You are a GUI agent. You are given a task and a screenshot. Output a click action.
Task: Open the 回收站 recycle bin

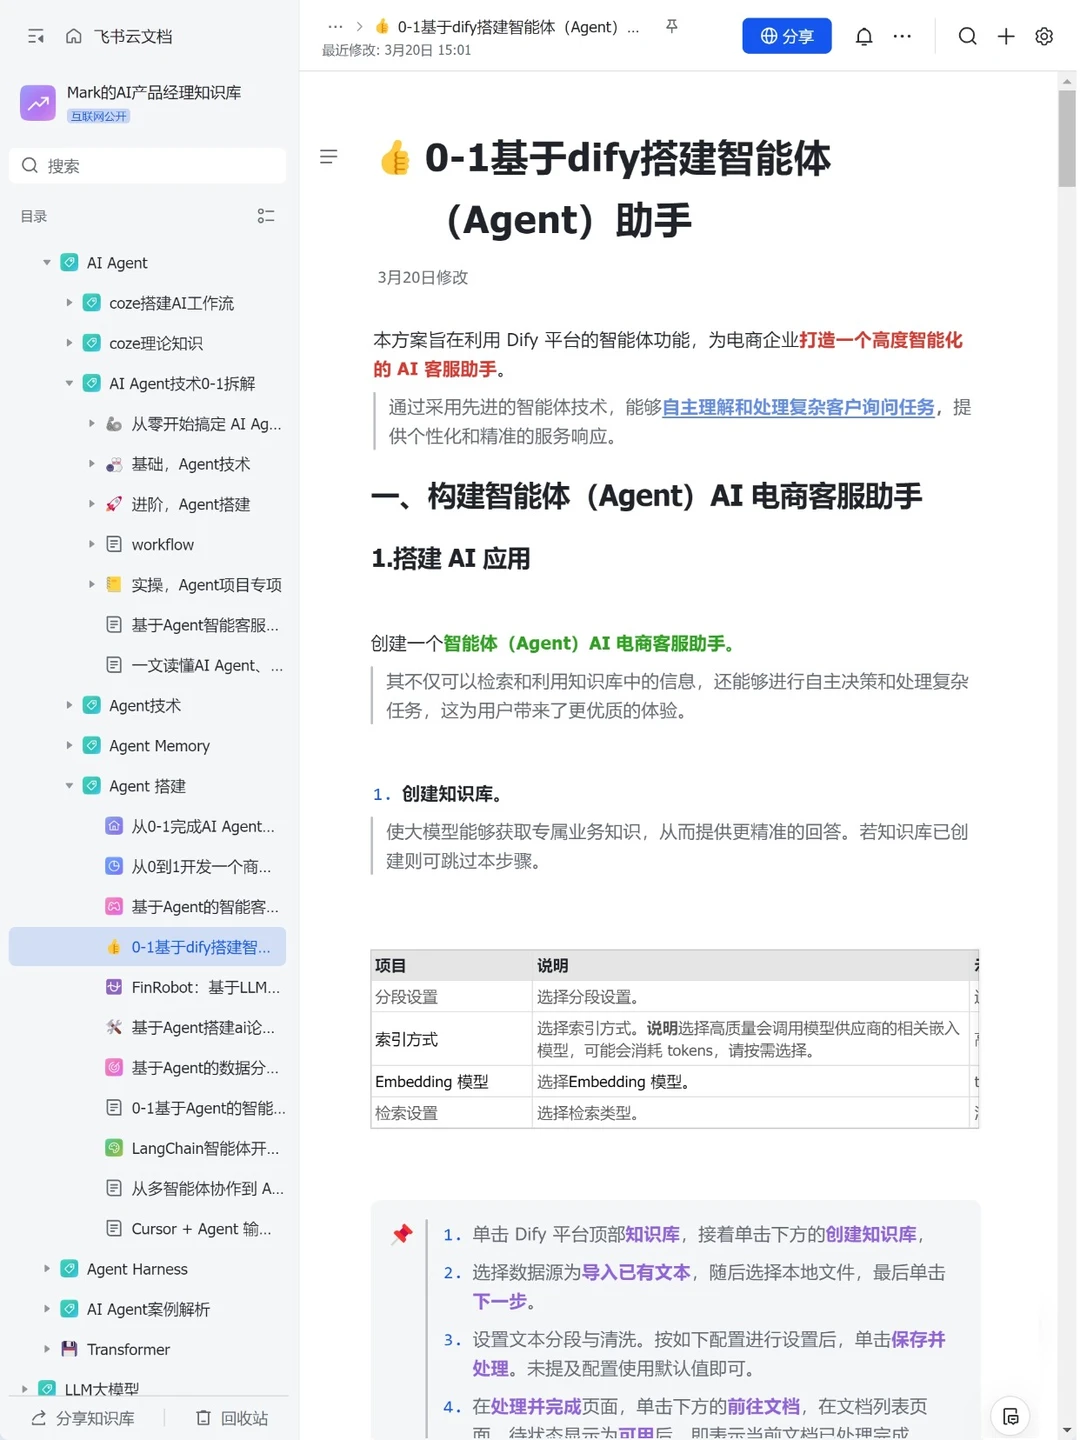pyautogui.click(x=232, y=1418)
